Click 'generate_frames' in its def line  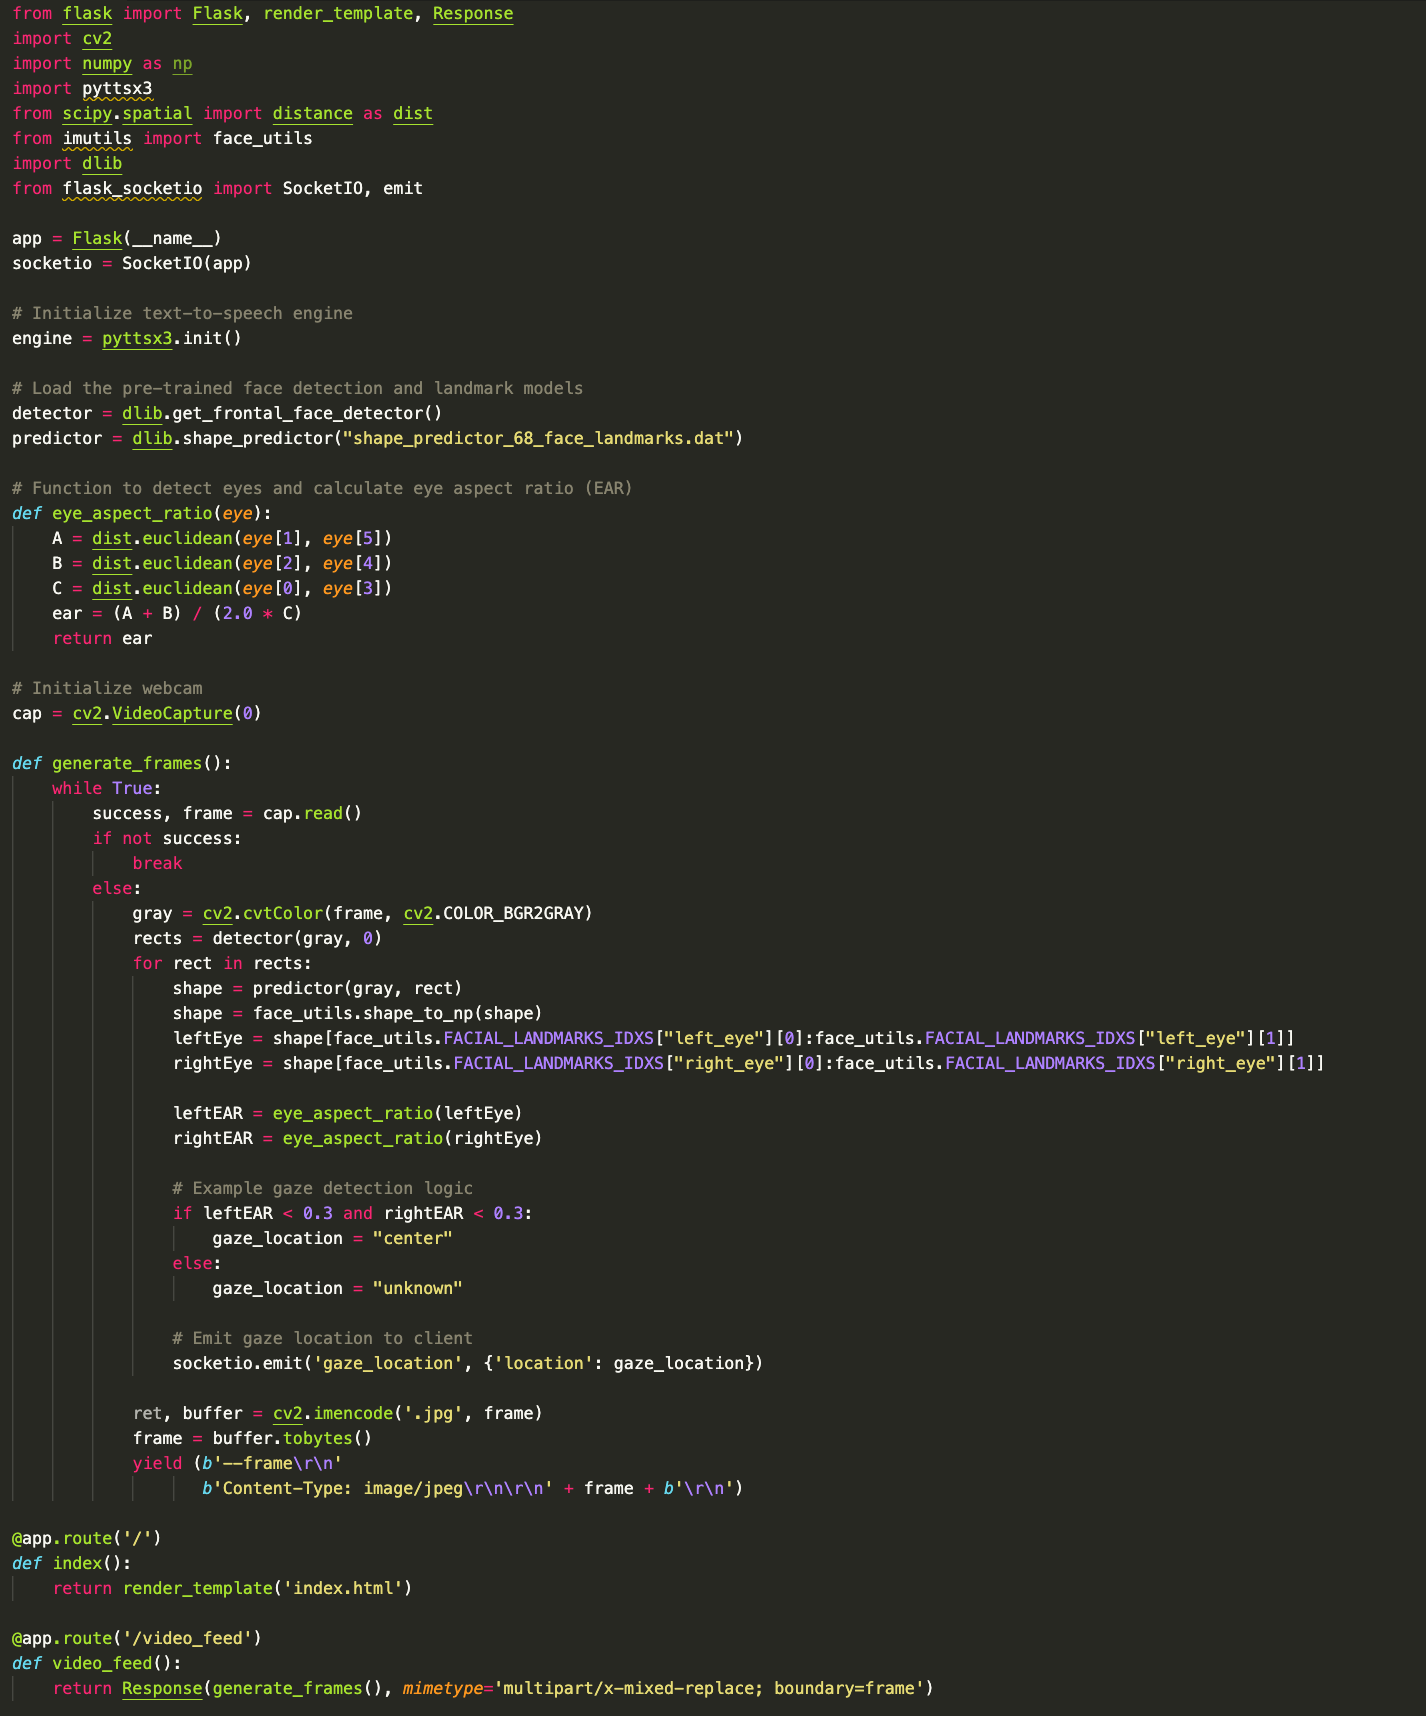tap(127, 764)
